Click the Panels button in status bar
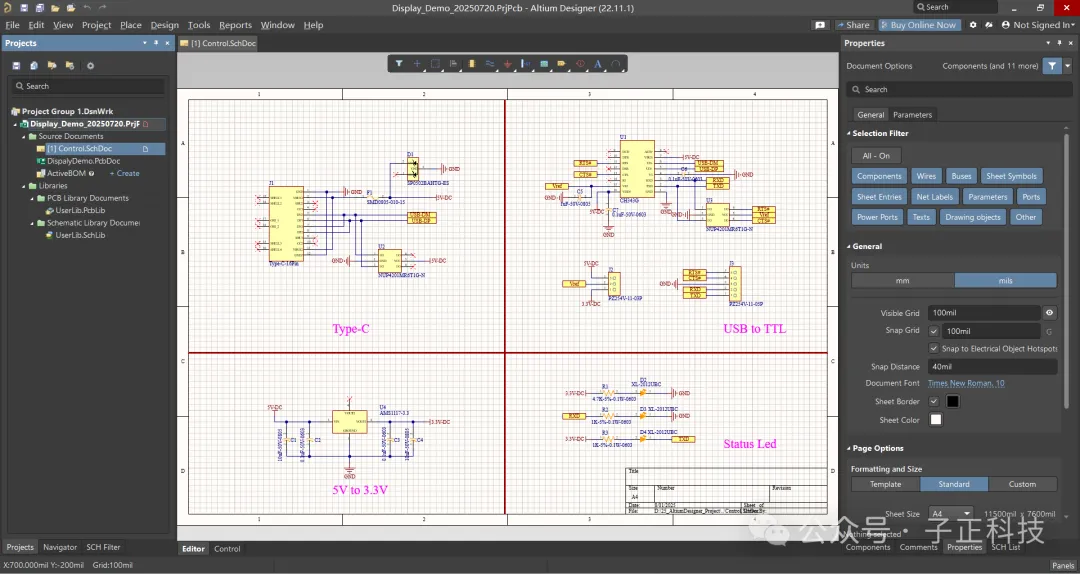 pyautogui.click(x=1063, y=565)
